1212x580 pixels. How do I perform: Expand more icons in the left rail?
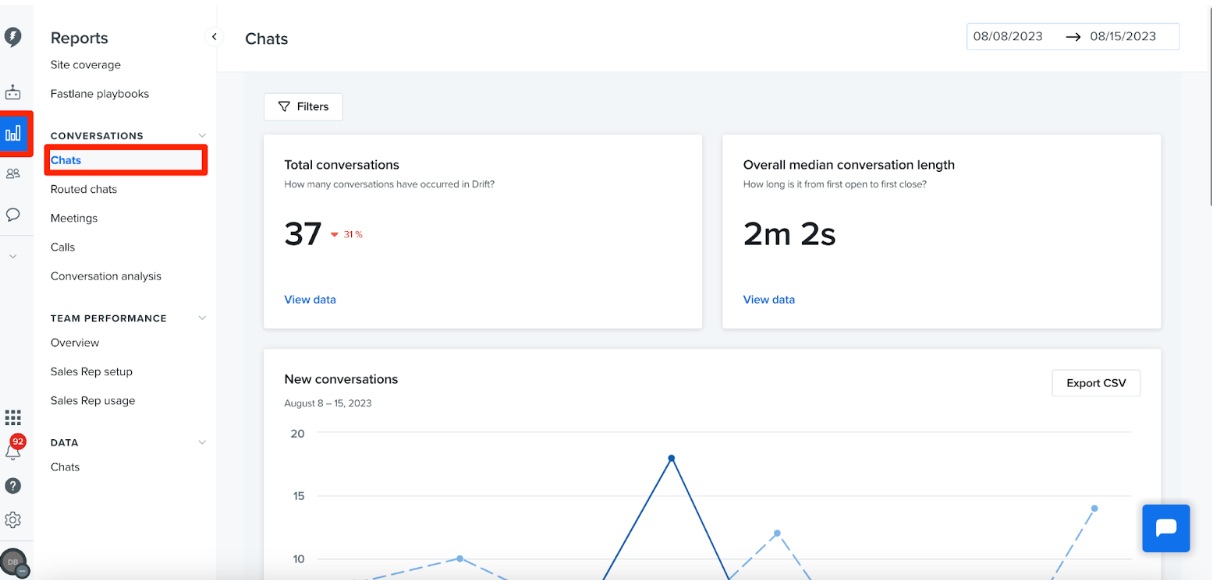pos(13,256)
